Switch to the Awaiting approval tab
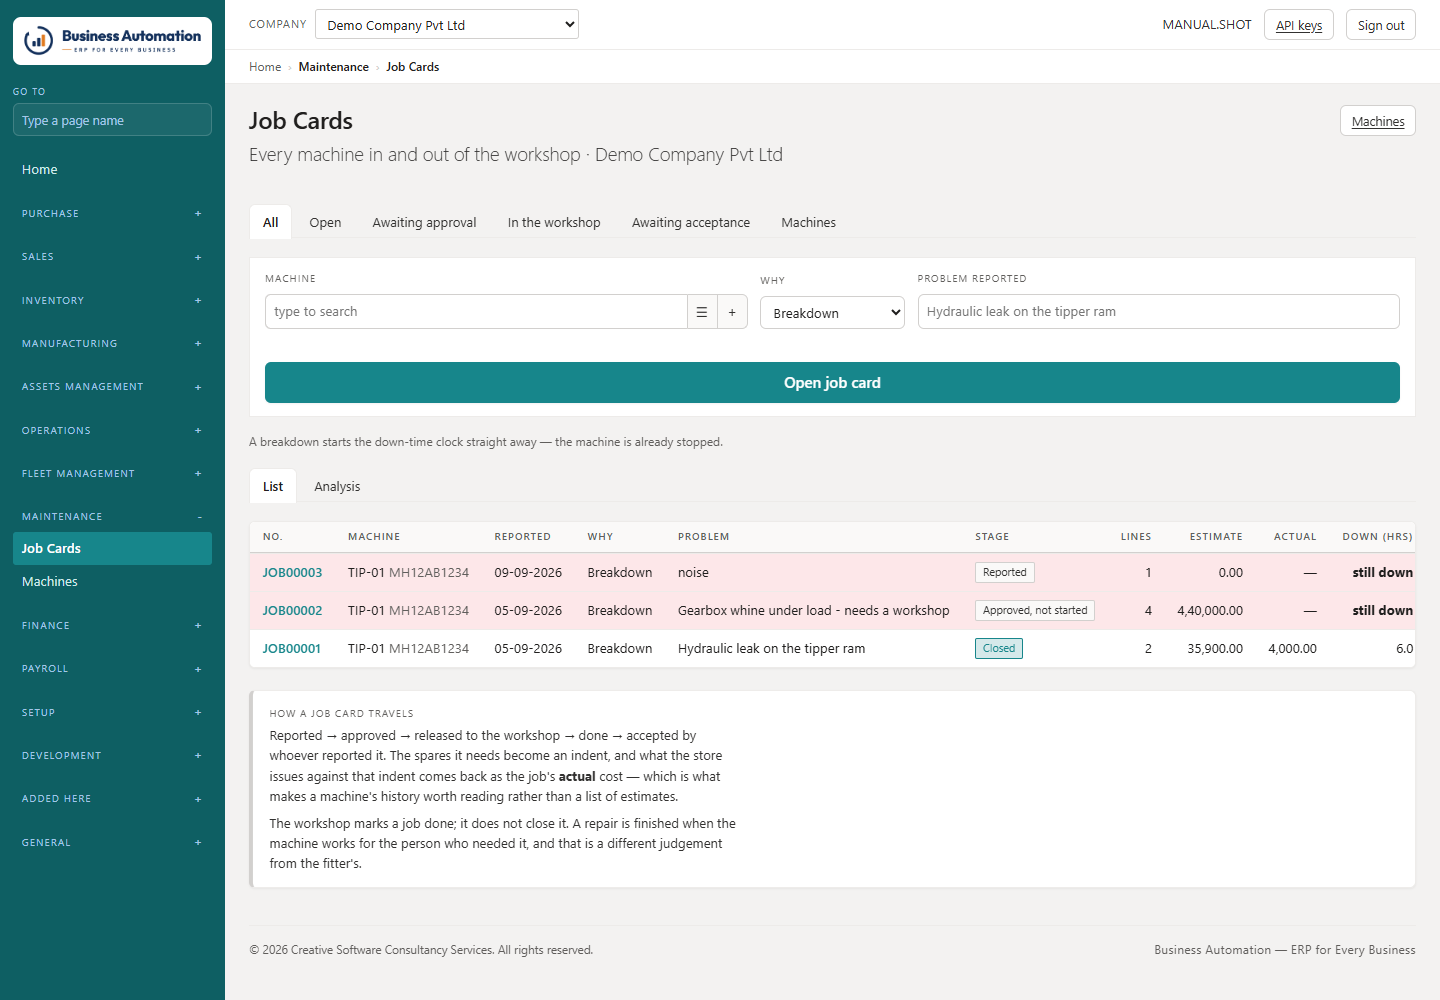 pos(424,223)
